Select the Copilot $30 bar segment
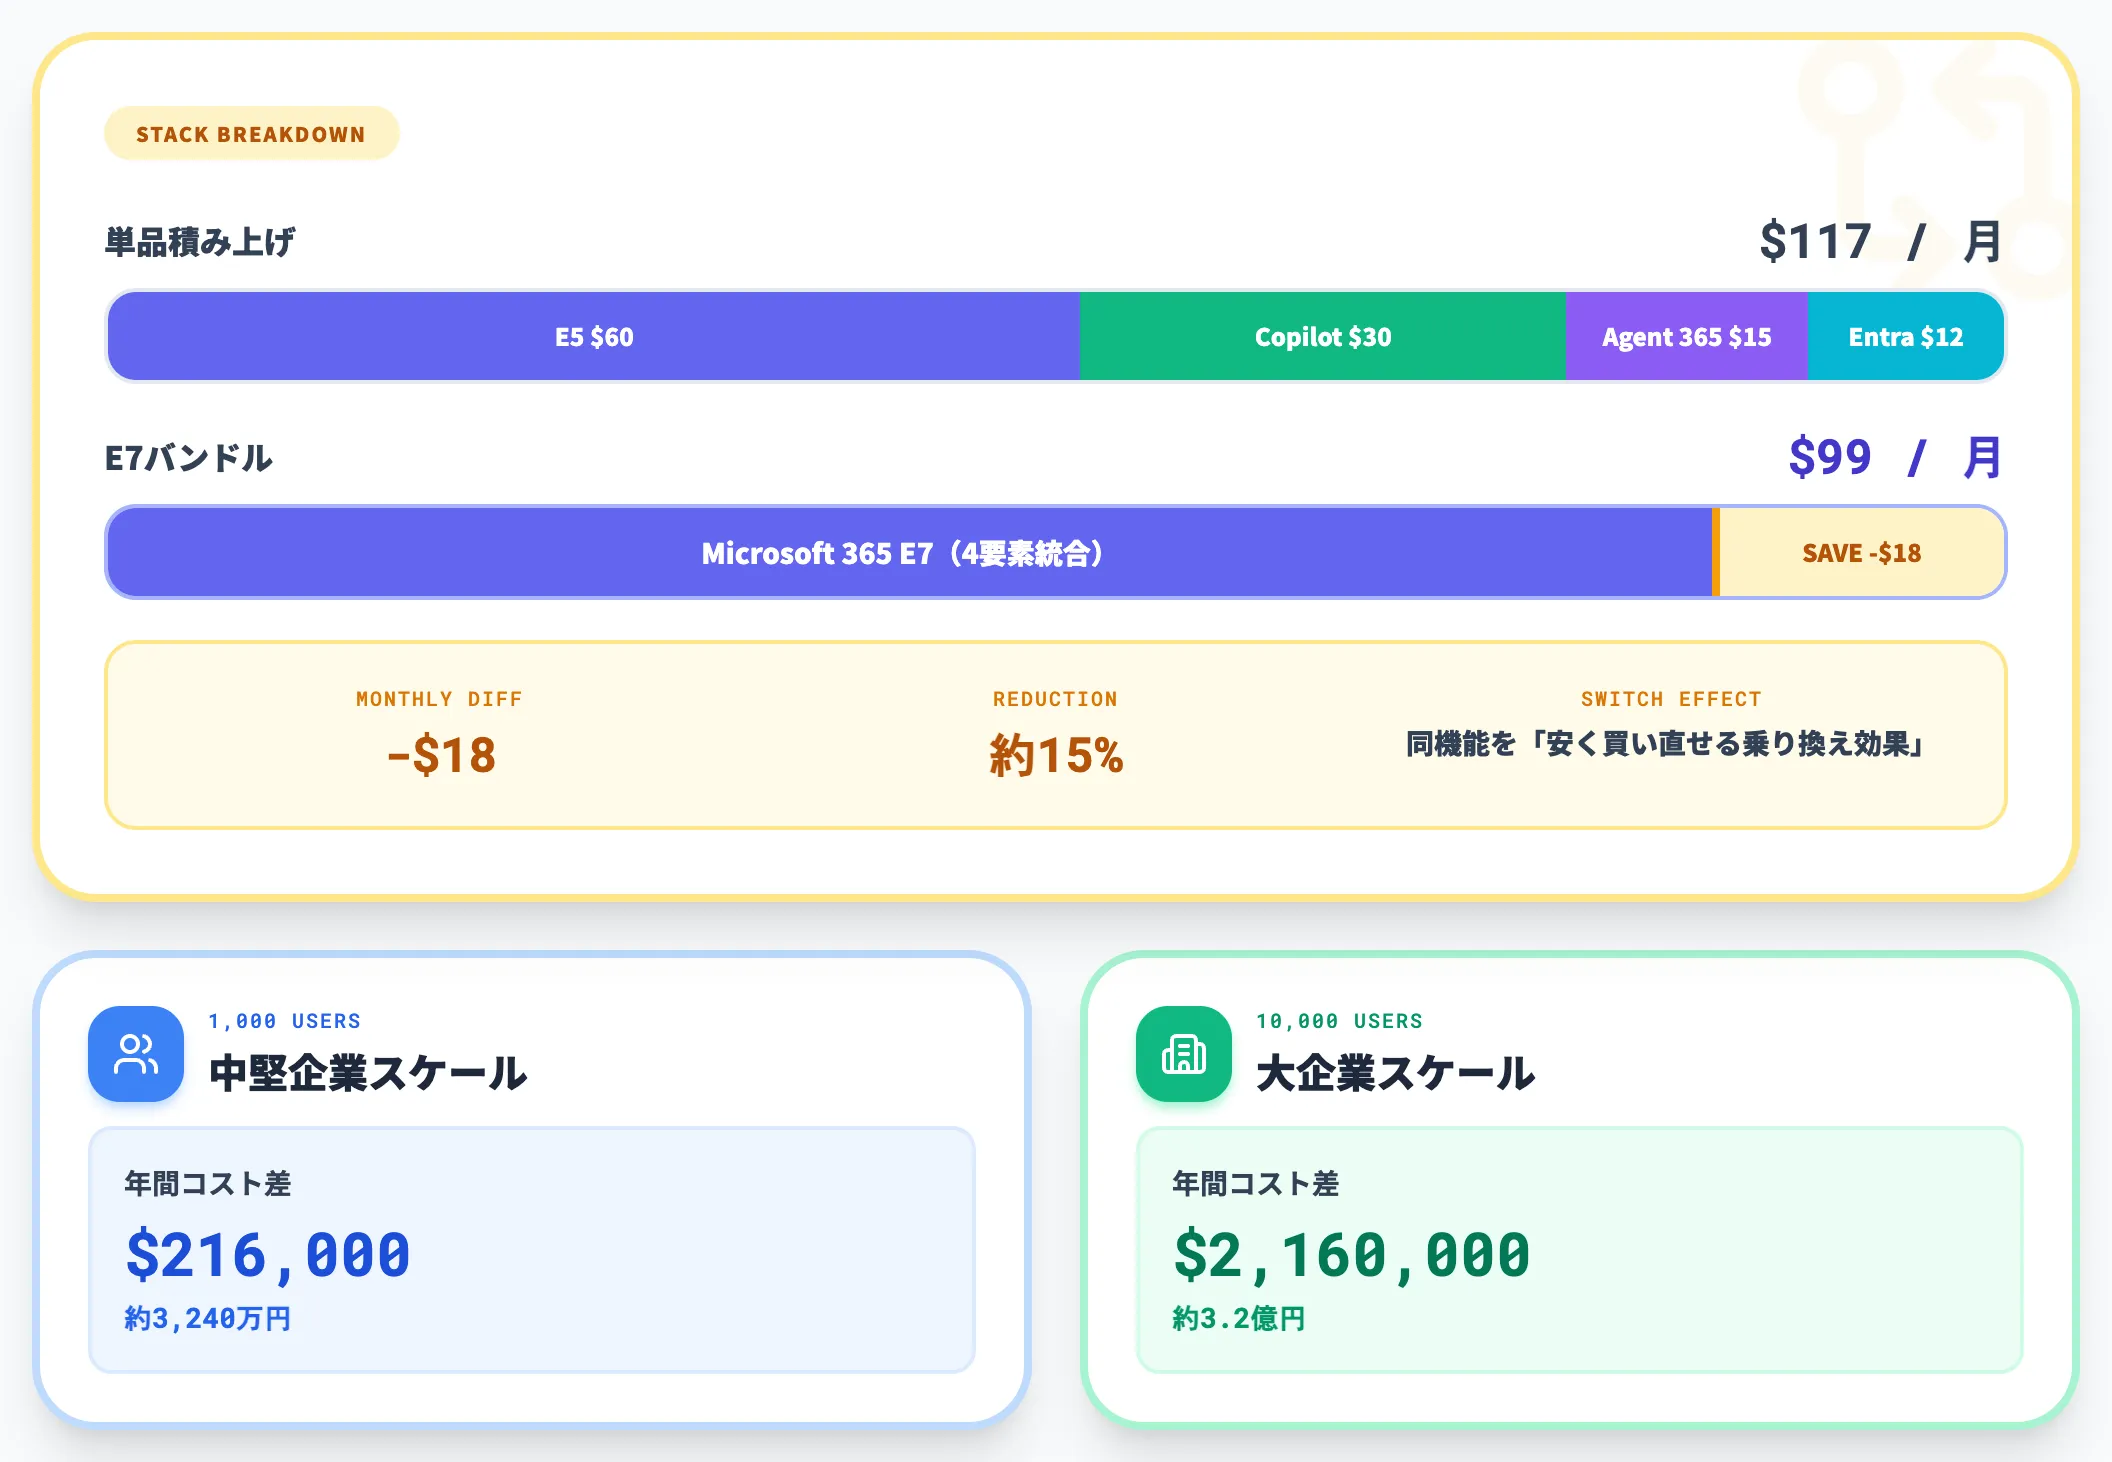Image resolution: width=2112 pixels, height=1462 pixels. point(1323,337)
